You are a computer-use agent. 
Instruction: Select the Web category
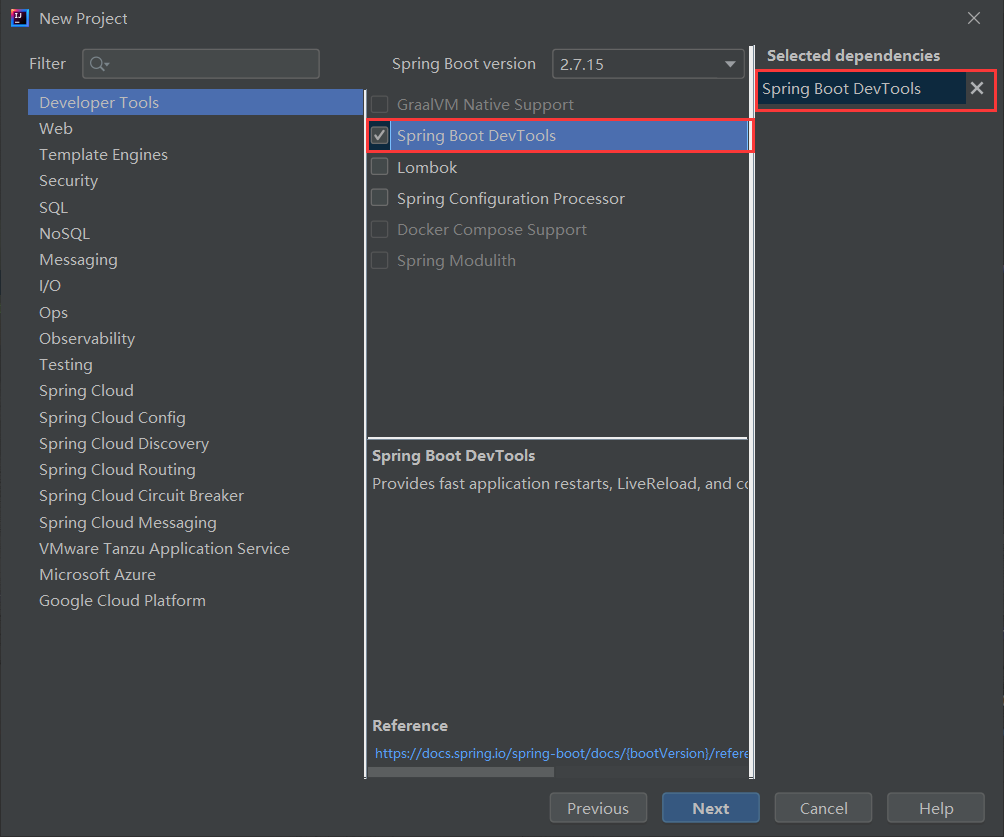[55, 128]
